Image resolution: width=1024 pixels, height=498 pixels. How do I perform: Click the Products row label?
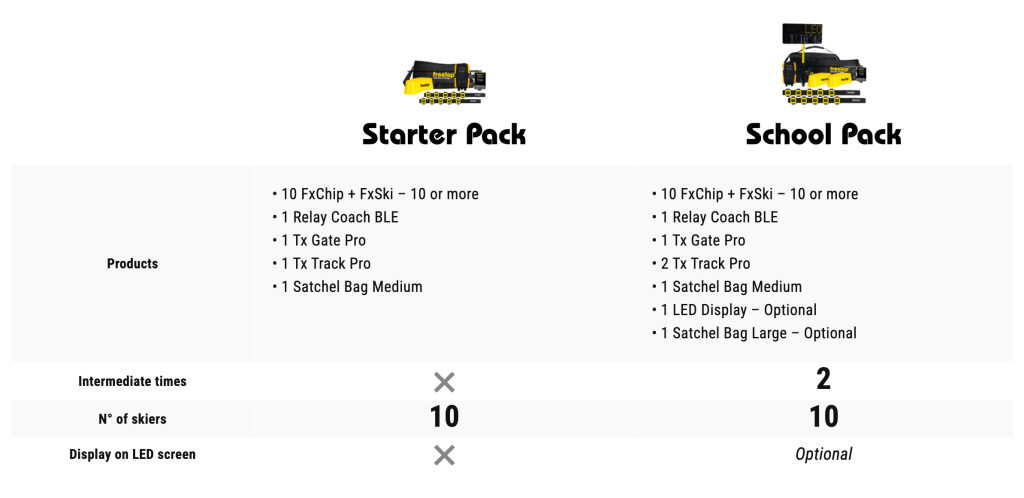tap(133, 264)
